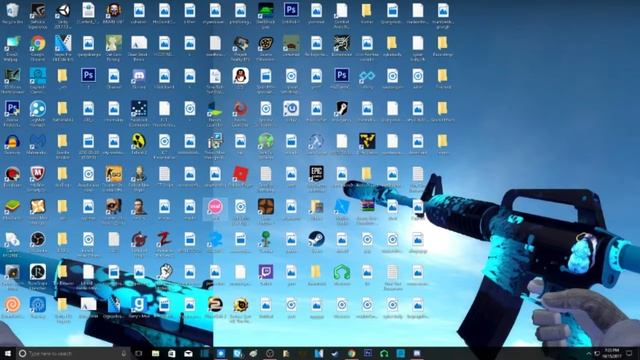Launch GeForce Experience from the desktop
Image resolution: width=640 pixels, height=360 pixels.
(x=38, y=11)
